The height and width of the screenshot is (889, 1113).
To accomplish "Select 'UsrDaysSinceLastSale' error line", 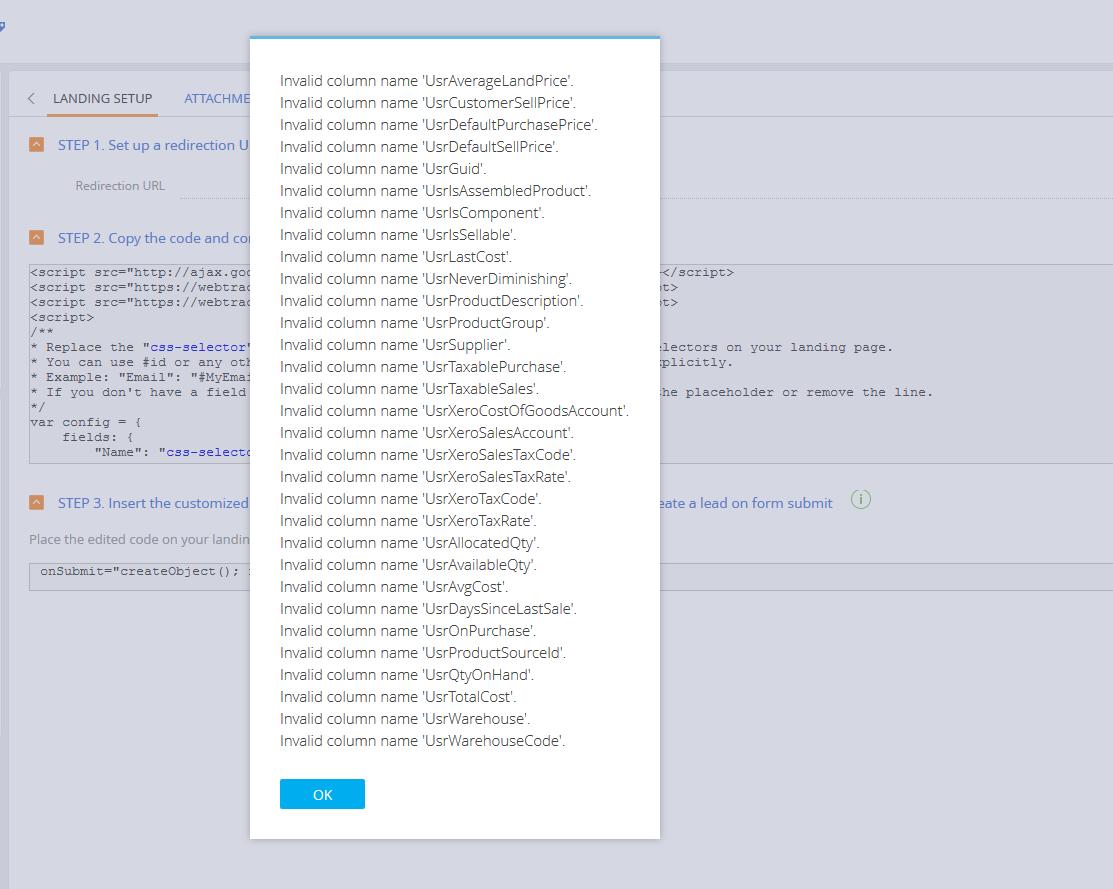I will click(428, 609).
